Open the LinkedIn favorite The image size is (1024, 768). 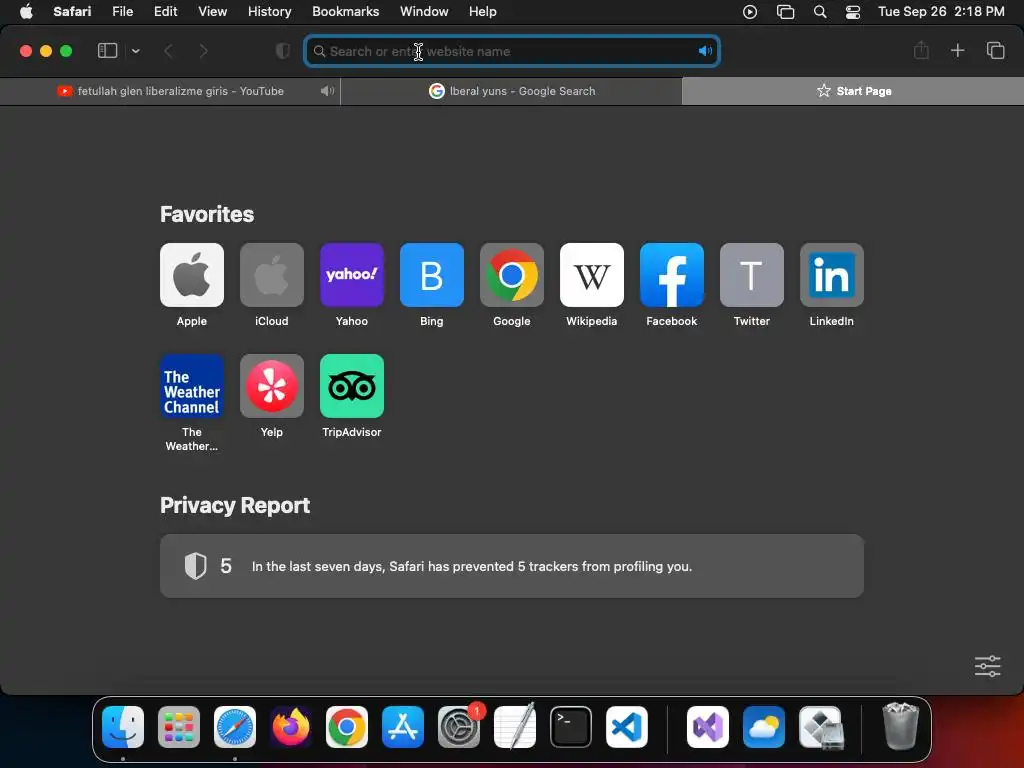tap(831, 275)
